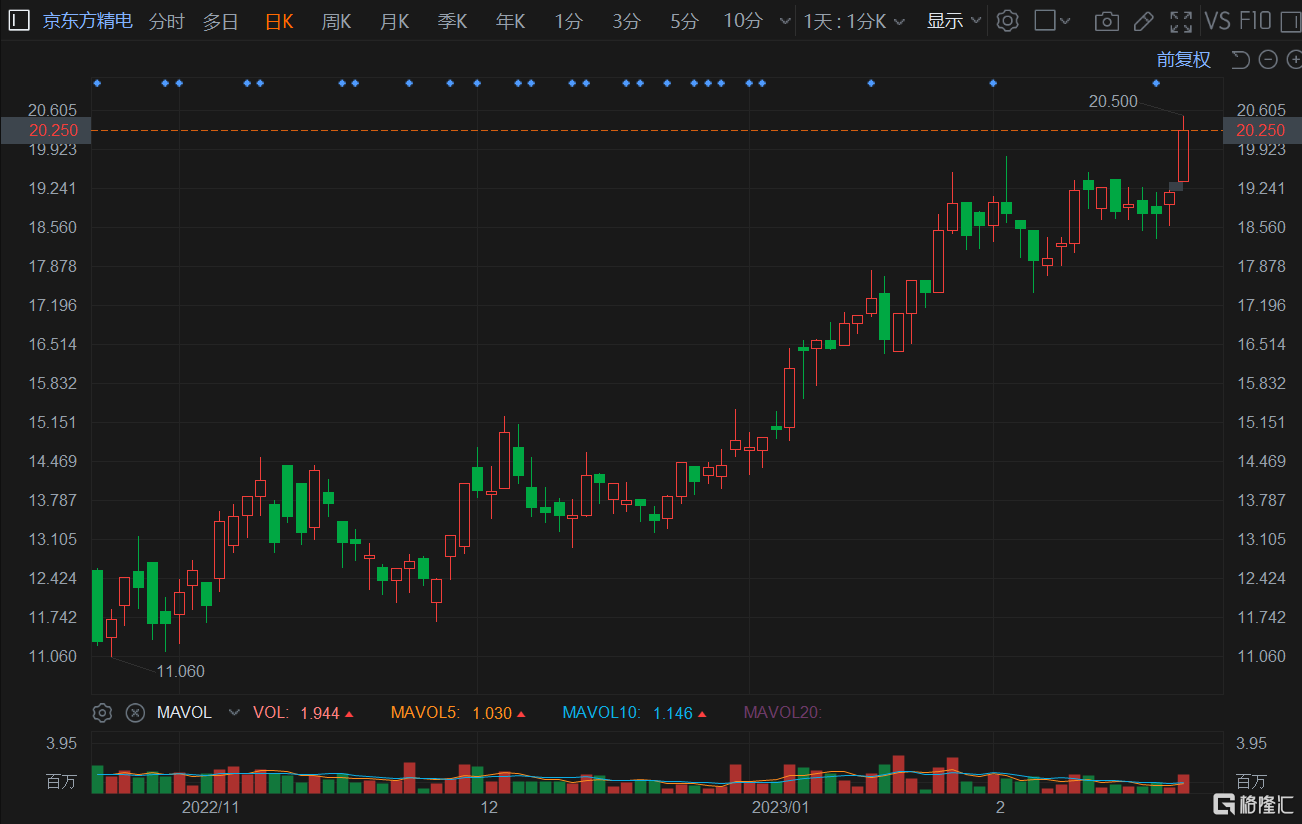This screenshot has height=824, width=1302.
Task: Open the VS stock comparison
Action: [x=1217, y=21]
